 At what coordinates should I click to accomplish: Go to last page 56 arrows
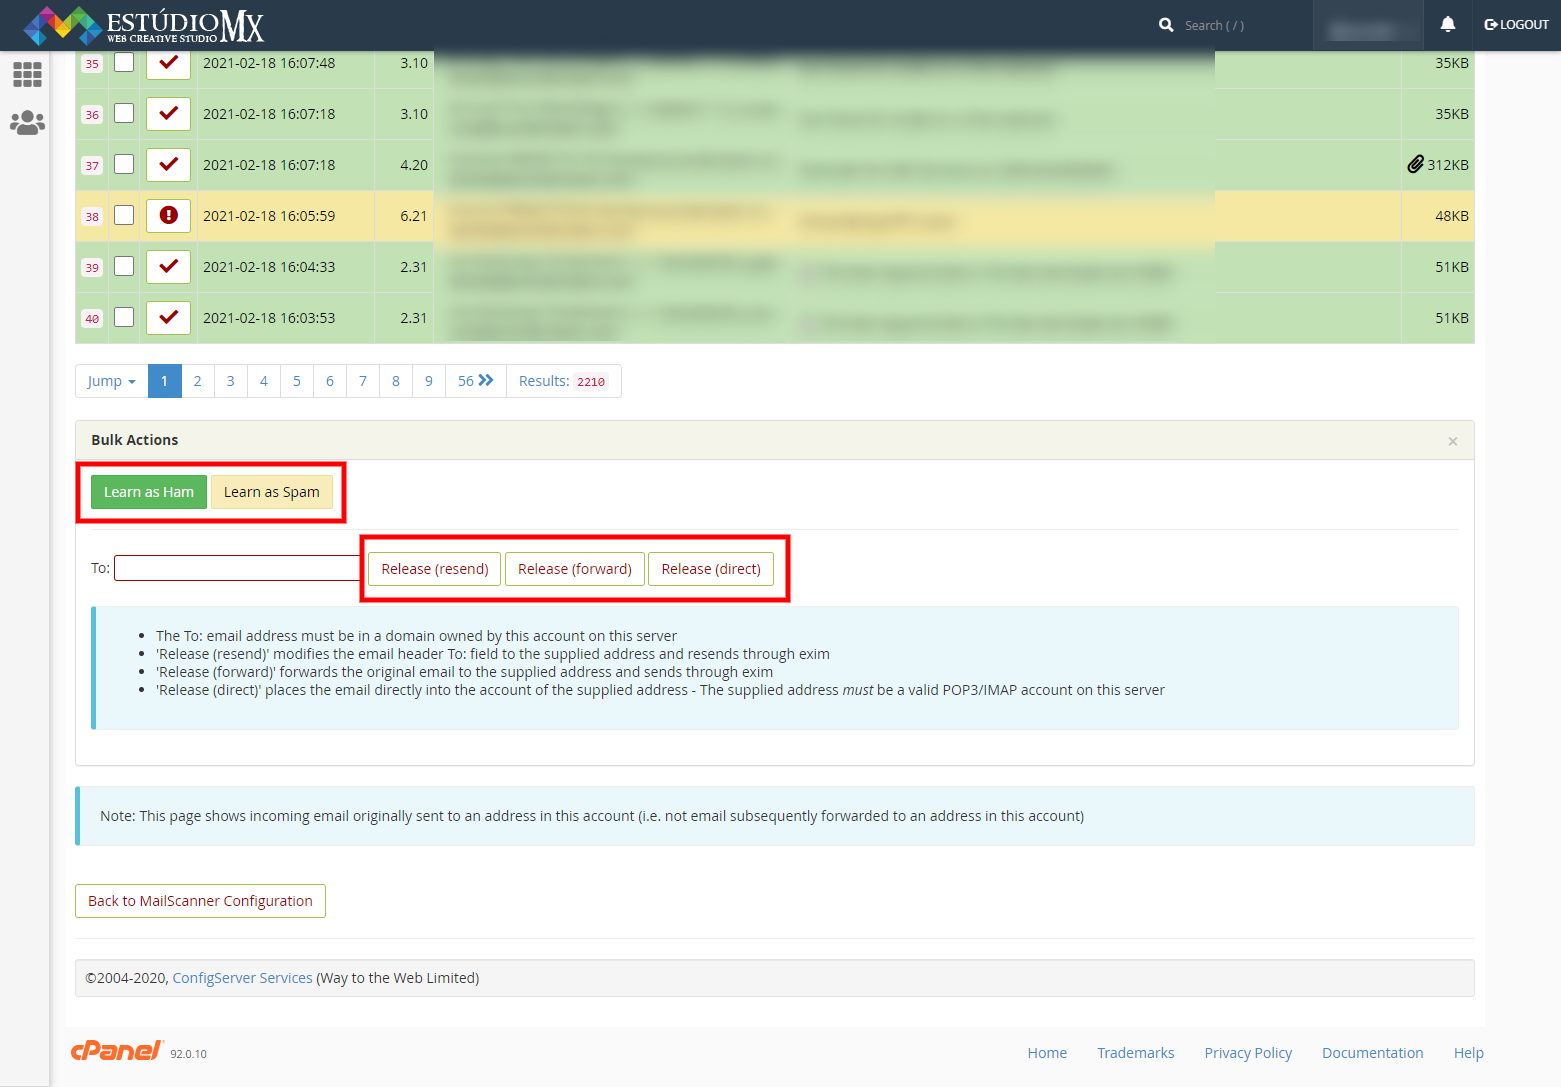click(475, 381)
